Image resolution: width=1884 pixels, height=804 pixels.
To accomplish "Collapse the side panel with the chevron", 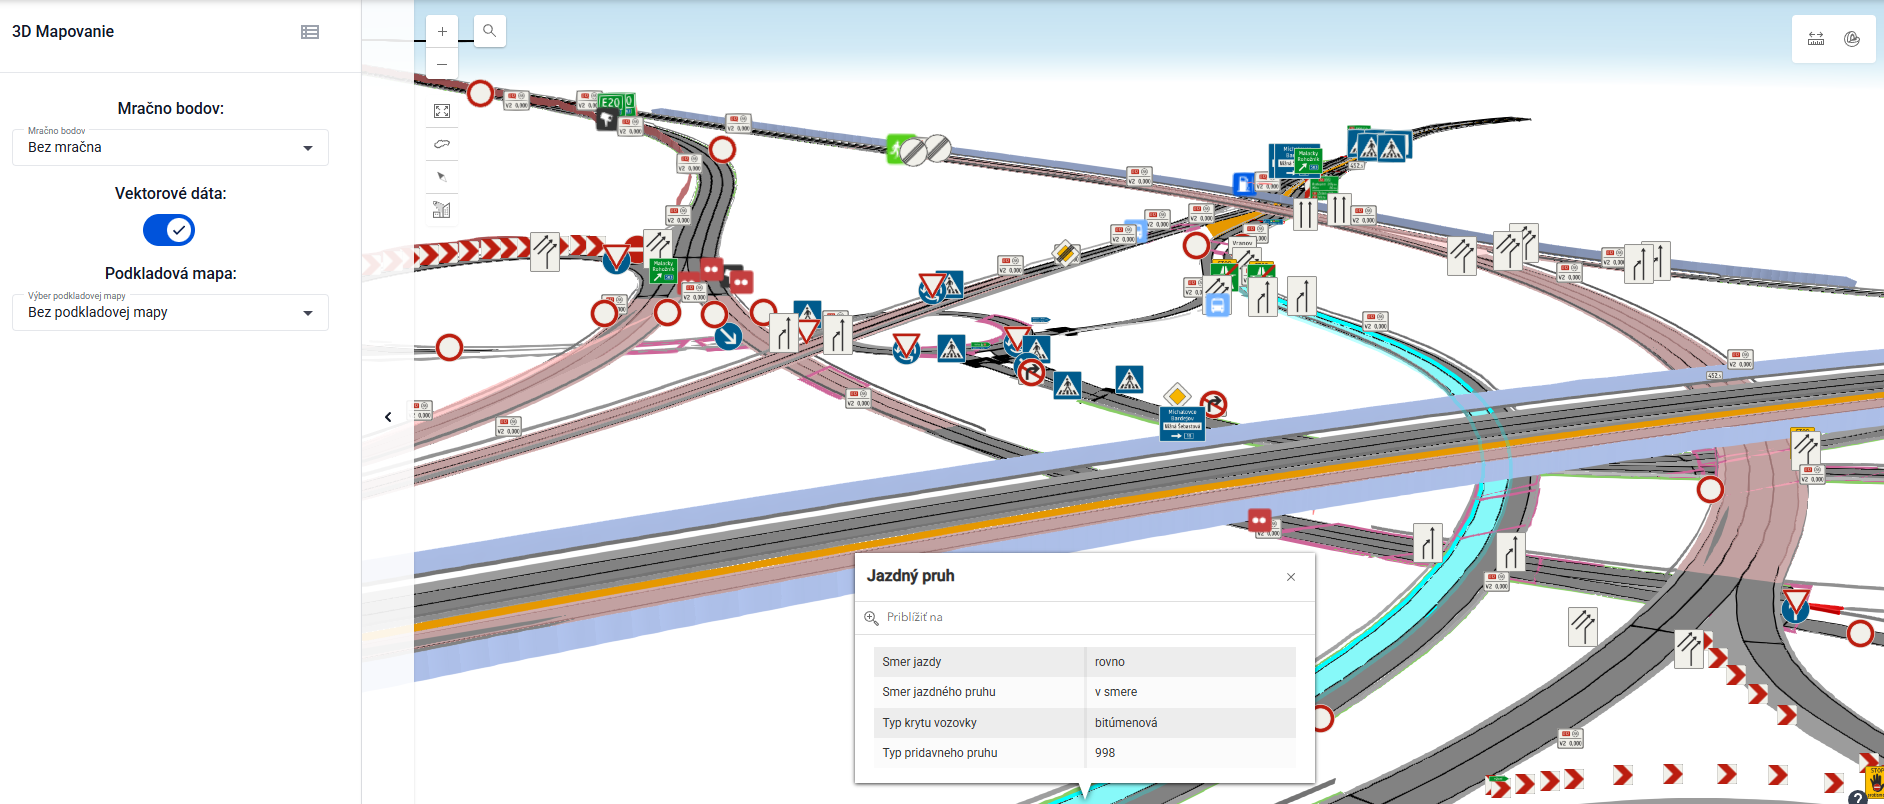I will pyautogui.click(x=388, y=417).
